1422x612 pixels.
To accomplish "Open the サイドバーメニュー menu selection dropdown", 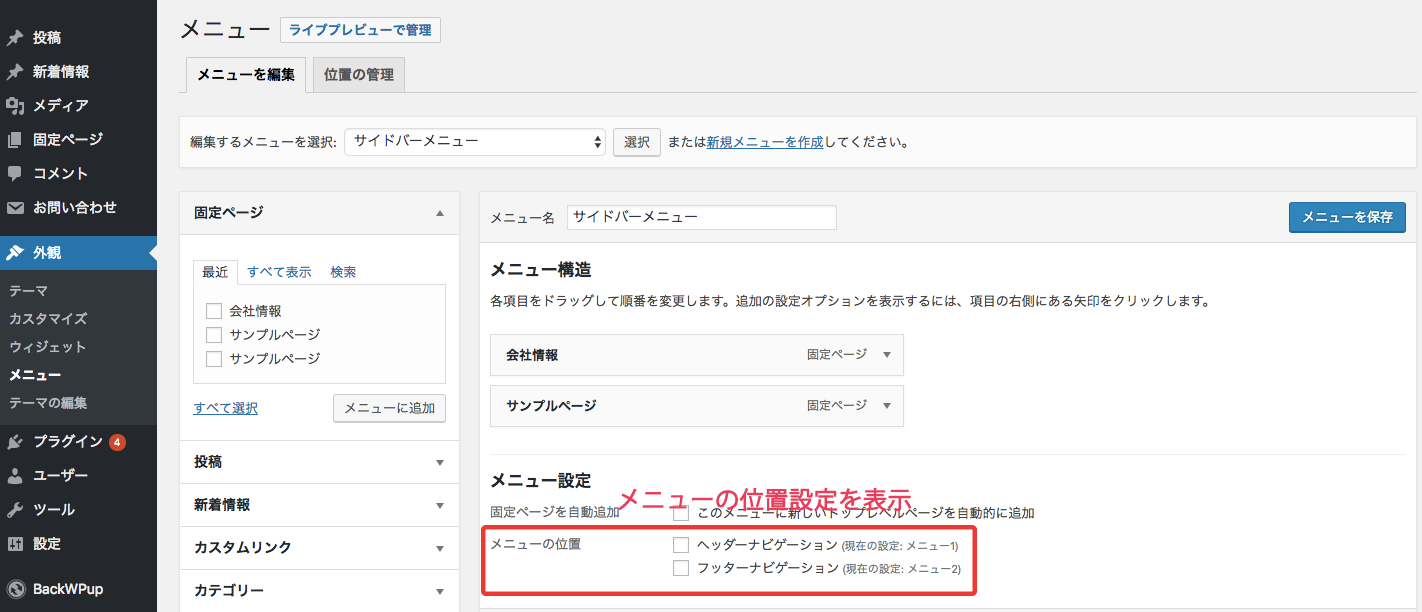I will click(x=475, y=142).
